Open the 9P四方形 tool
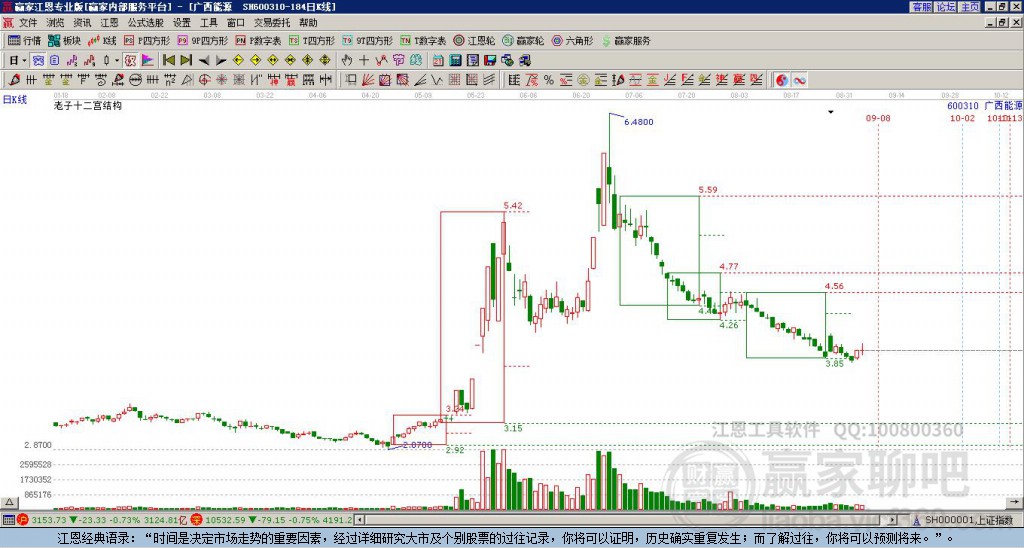 click(203, 40)
